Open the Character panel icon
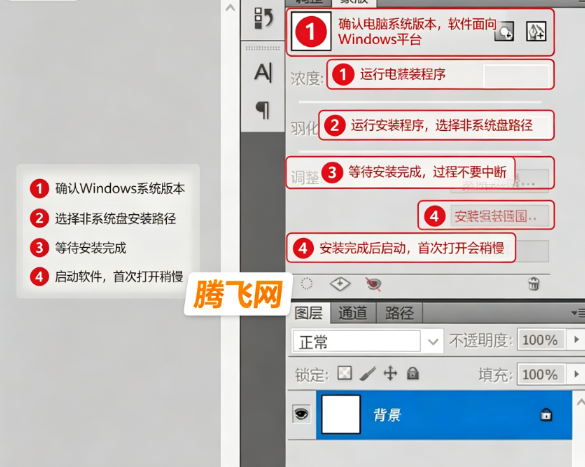Image resolution: width=585 pixels, height=467 pixels. click(x=263, y=72)
